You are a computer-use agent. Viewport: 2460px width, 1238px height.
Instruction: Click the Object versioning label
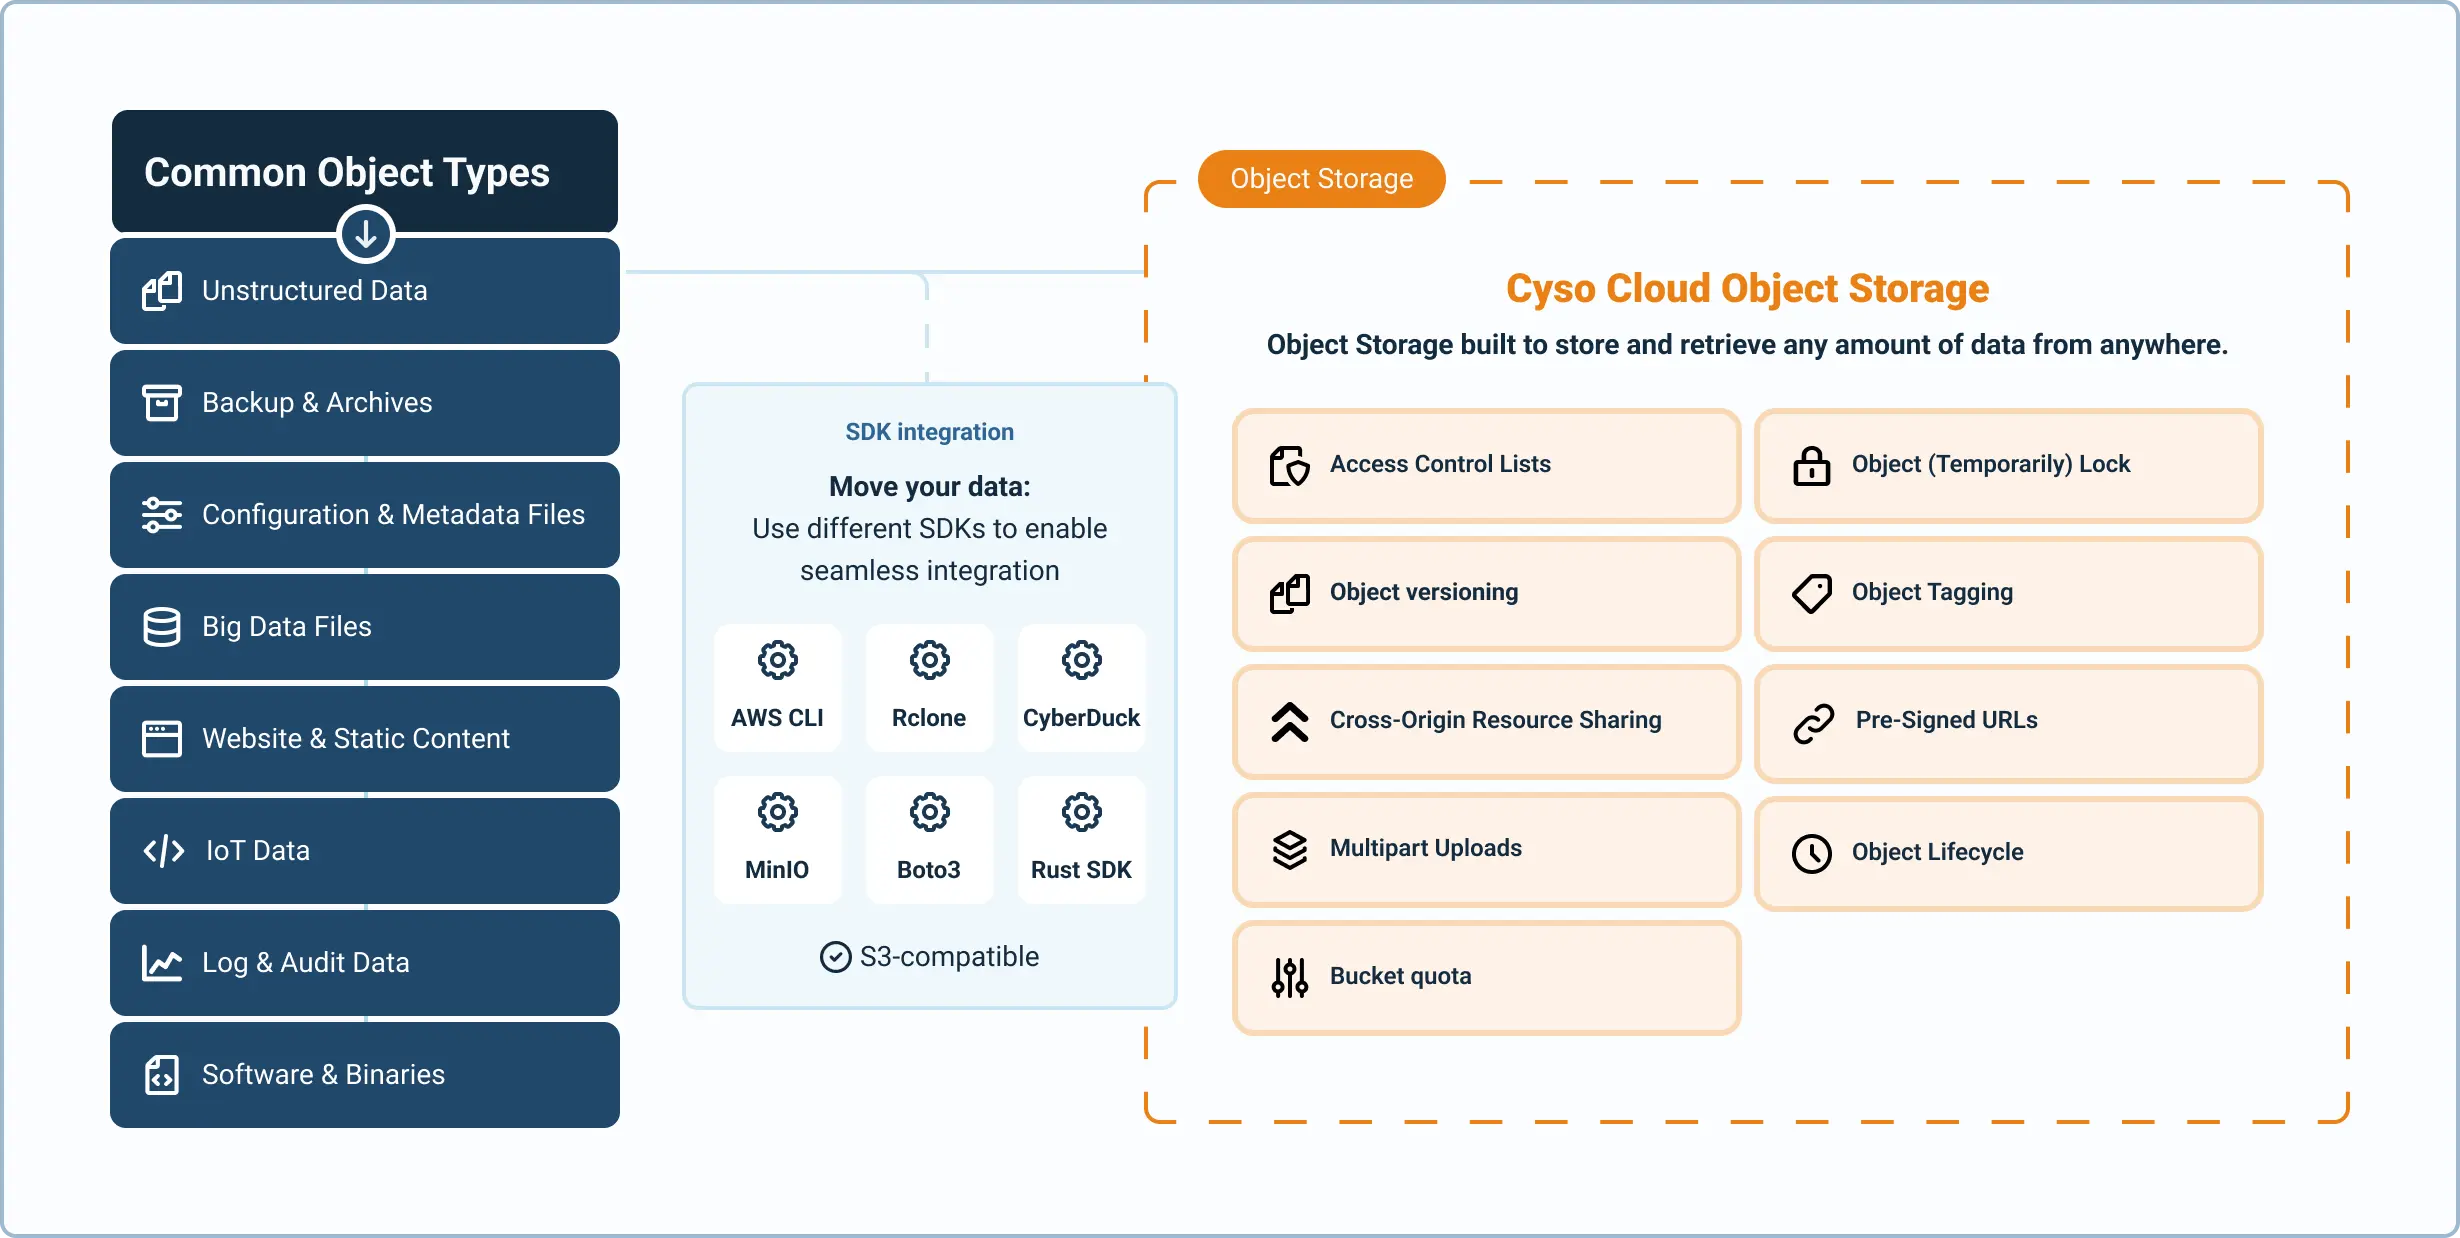(x=1424, y=592)
